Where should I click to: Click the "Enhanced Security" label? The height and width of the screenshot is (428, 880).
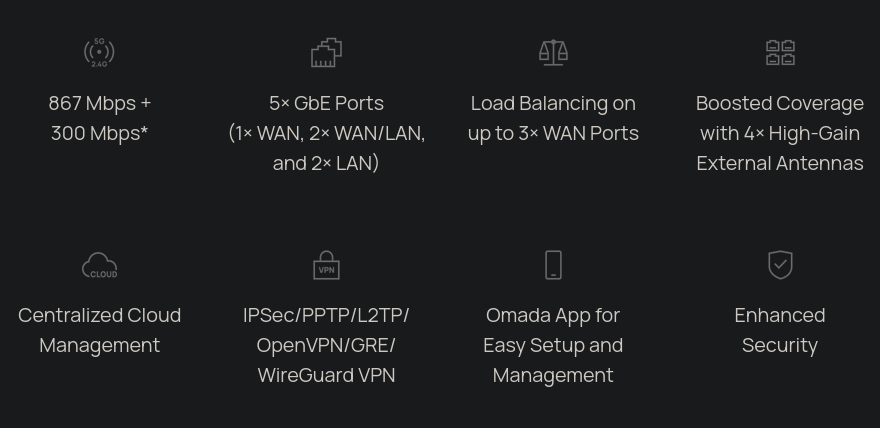[x=780, y=330]
